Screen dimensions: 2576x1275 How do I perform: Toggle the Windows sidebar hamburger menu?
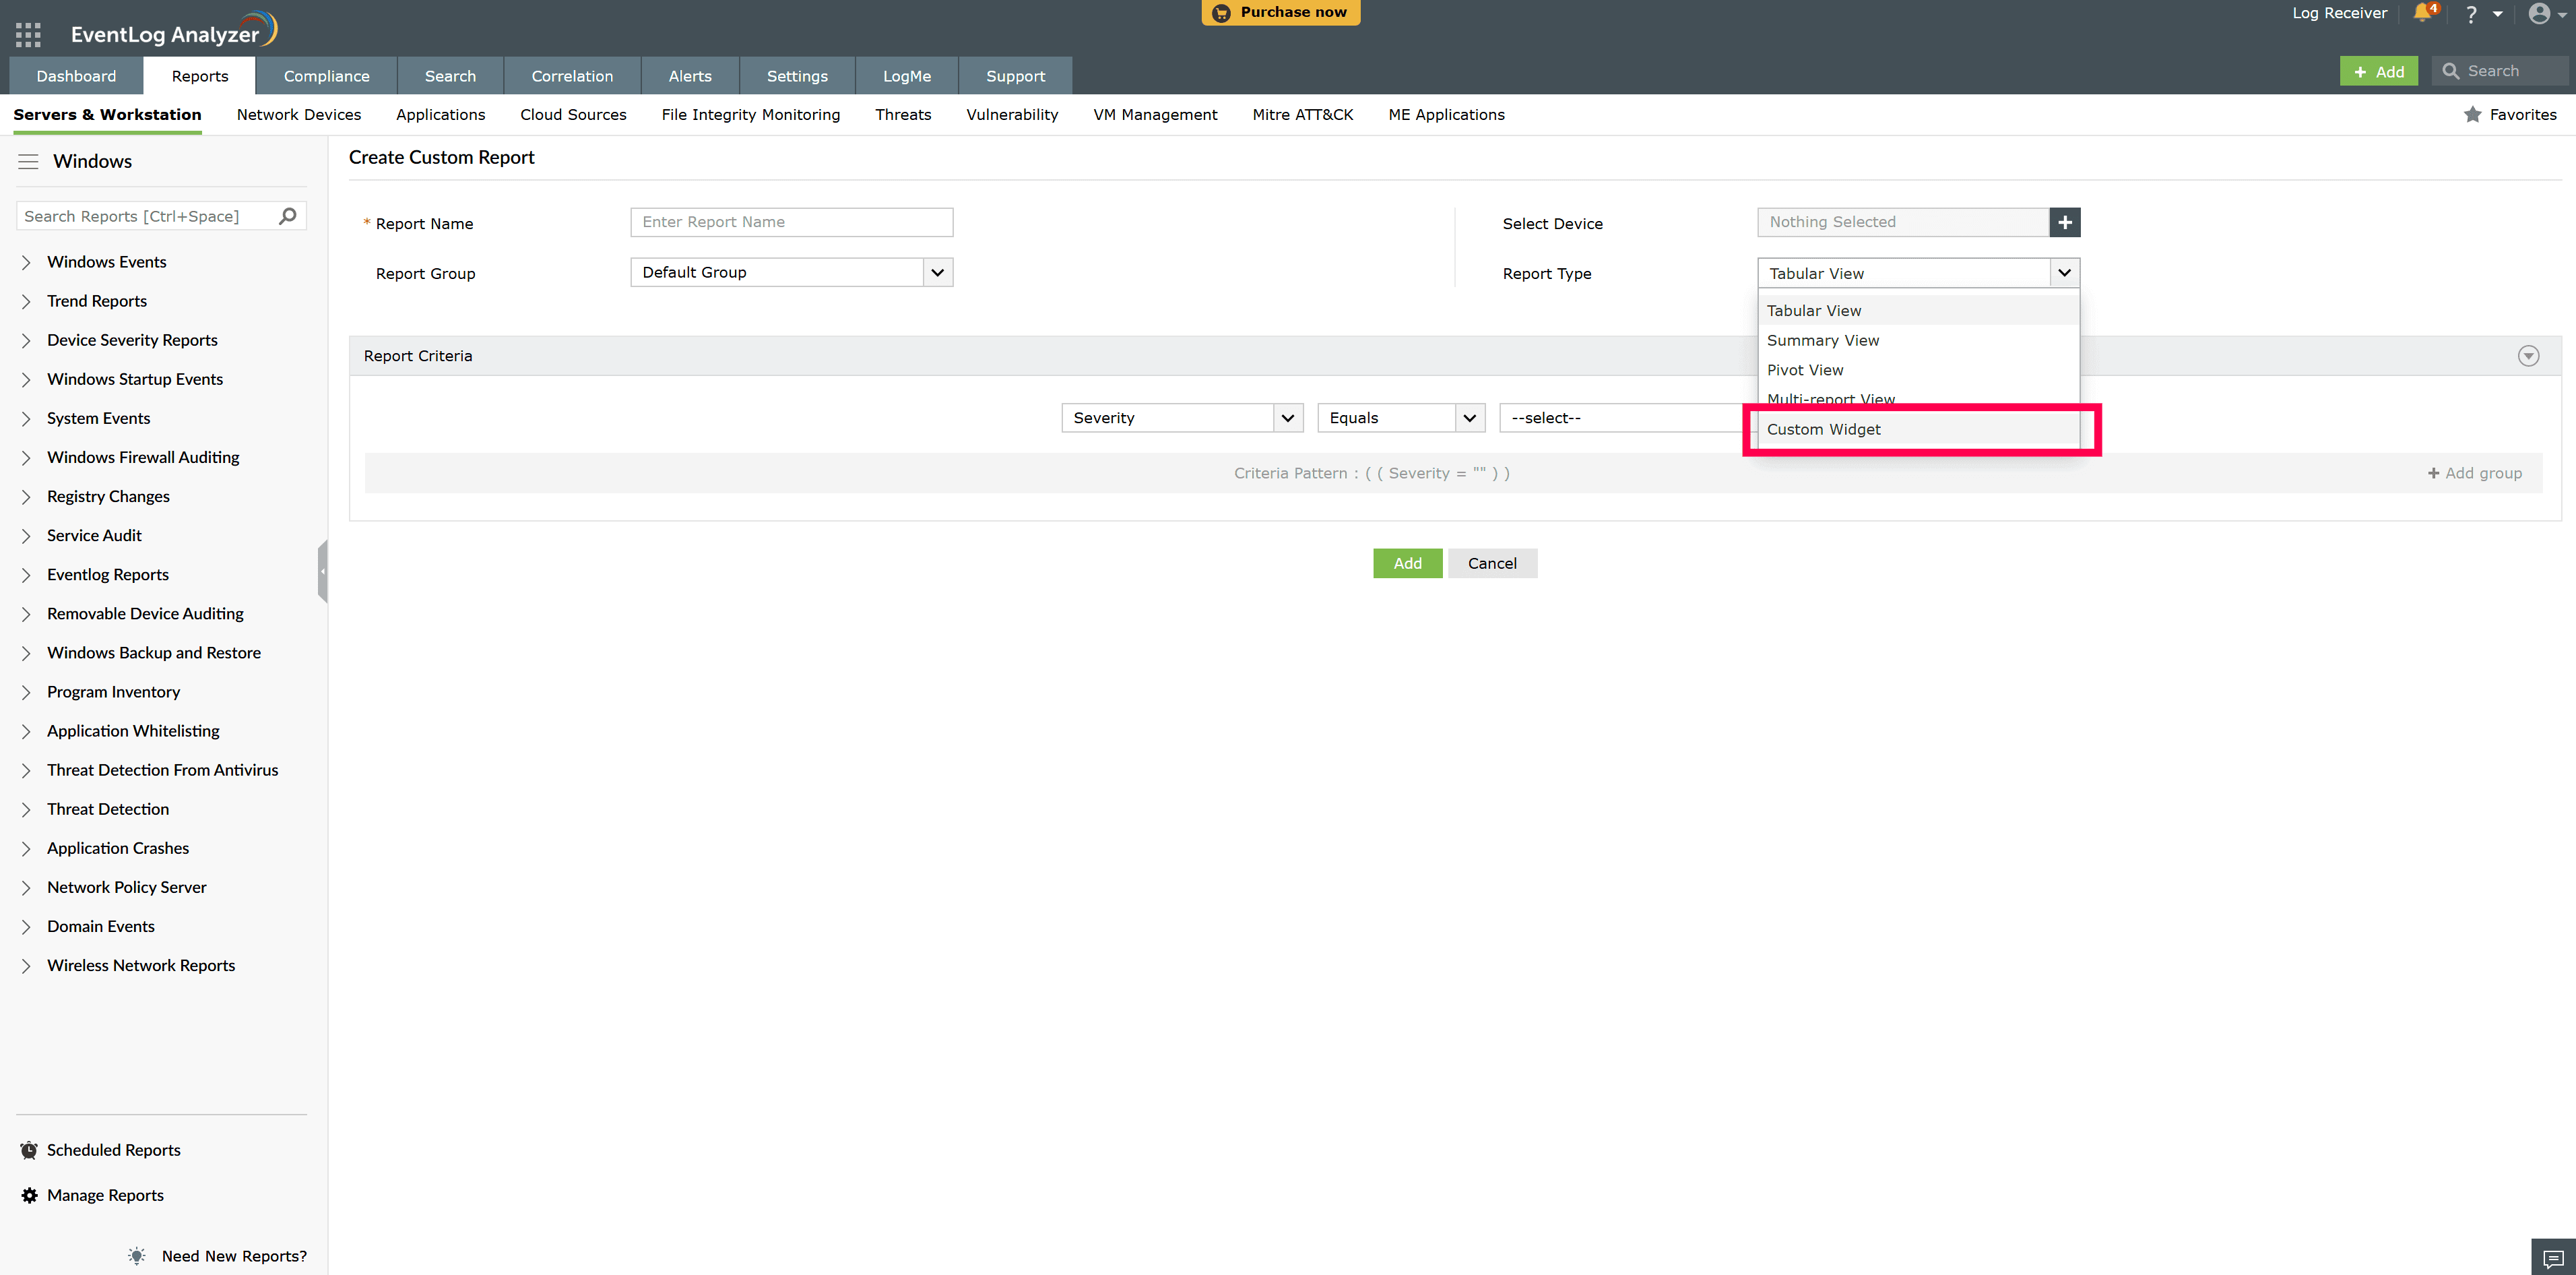pos(28,162)
